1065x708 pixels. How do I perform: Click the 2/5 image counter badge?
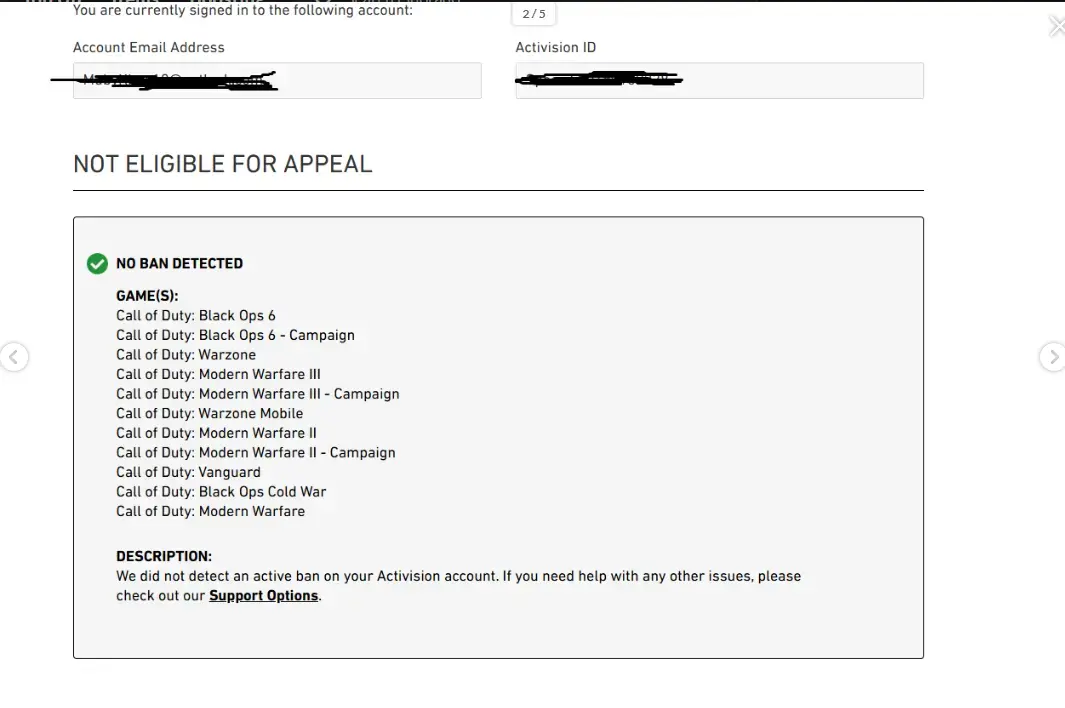[534, 14]
